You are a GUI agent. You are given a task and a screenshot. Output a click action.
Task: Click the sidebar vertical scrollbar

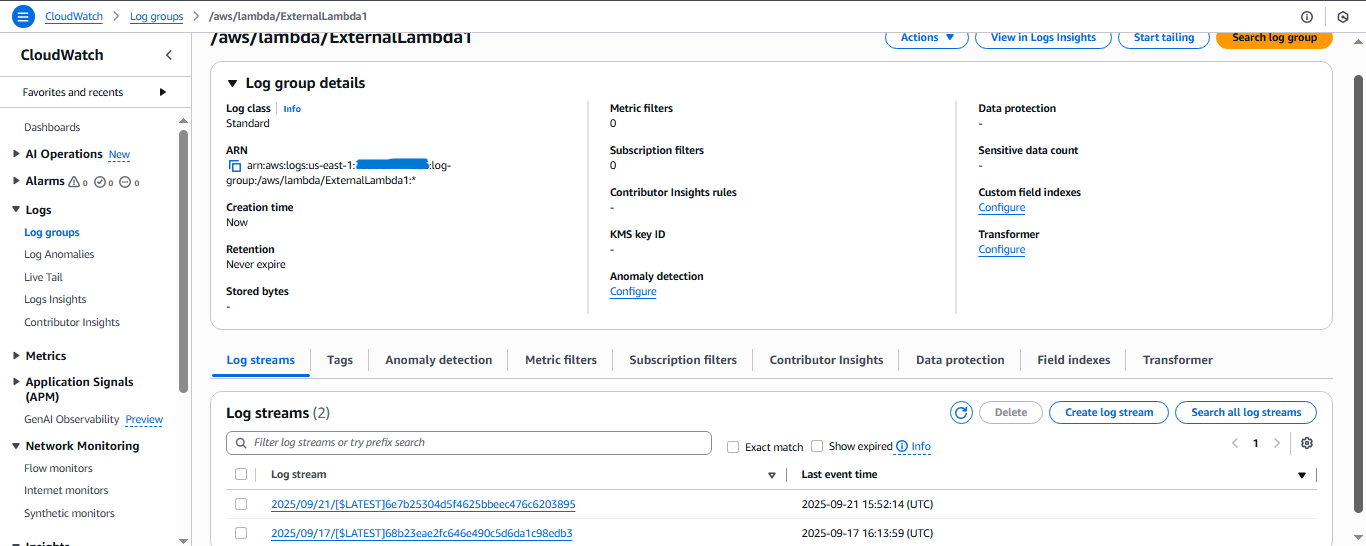click(x=183, y=260)
